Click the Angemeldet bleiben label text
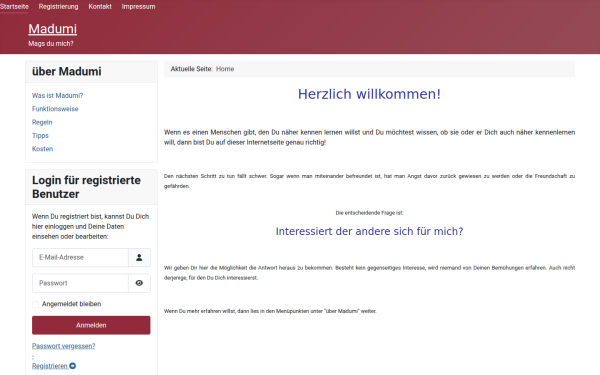The width and height of the screenshot is (600, 375). pyautogui.click(x=72, y=304)
